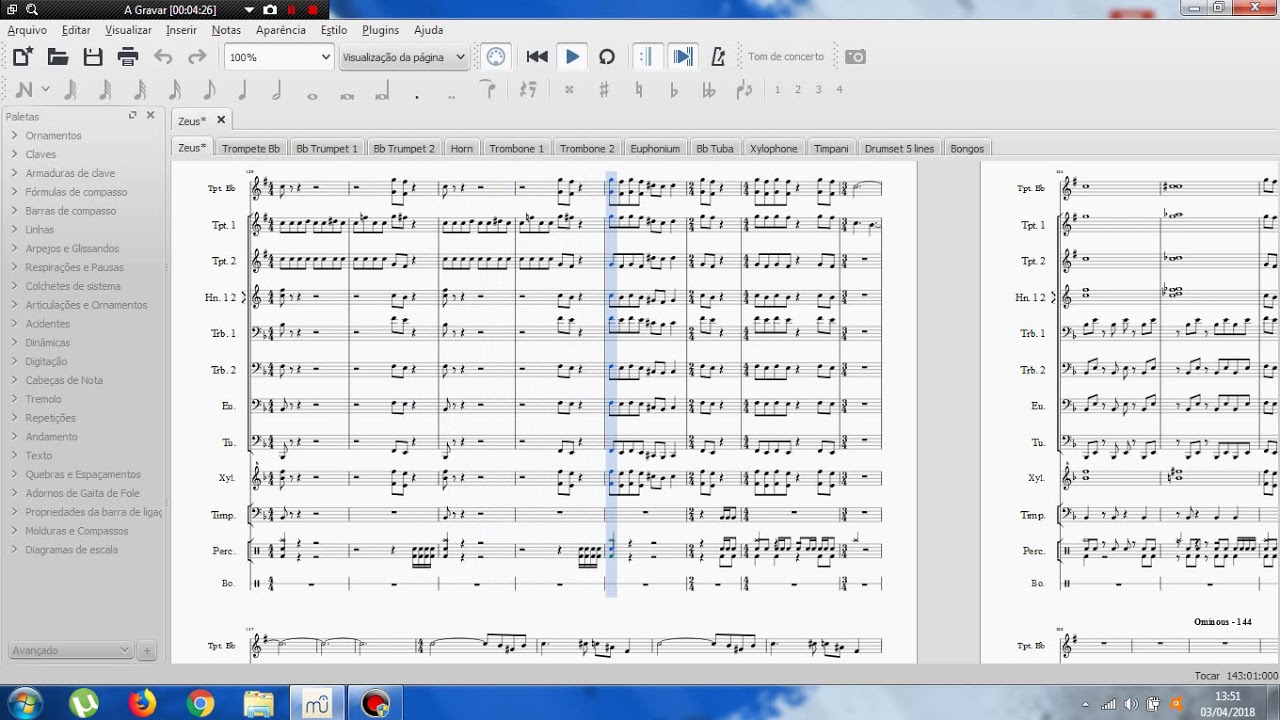Select the double whole note duration
Screen dimensions: 1280x720
tap(347, 96)
